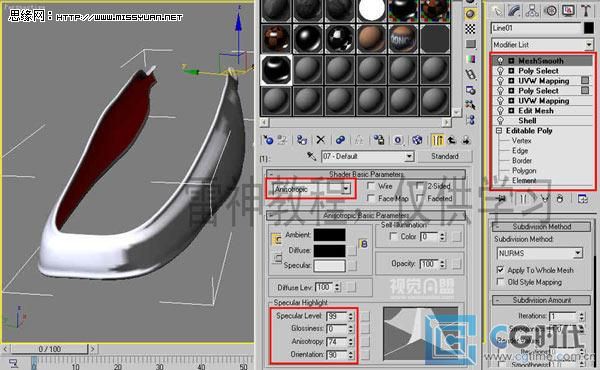The width and height of the screenshot is (600, 370).
Task: Collapse the Editable Poly tree node
Action: pyautogui.click(x=499, y=130)
